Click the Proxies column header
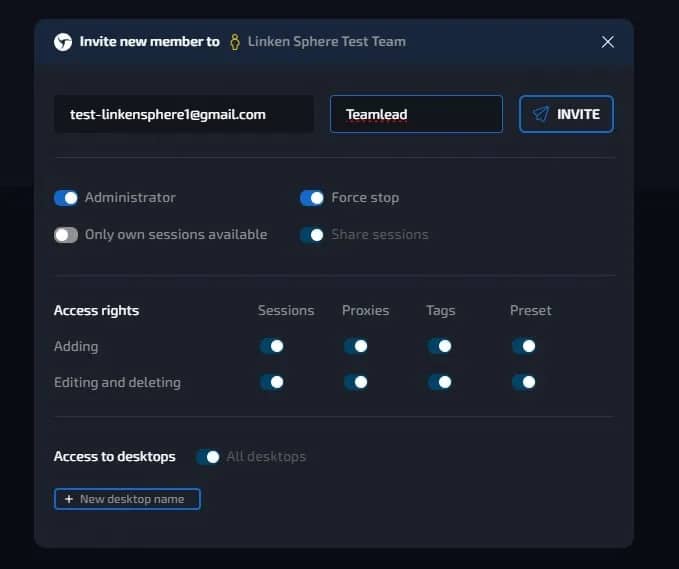This screenshot has width=679, height=569. [365, 310]
